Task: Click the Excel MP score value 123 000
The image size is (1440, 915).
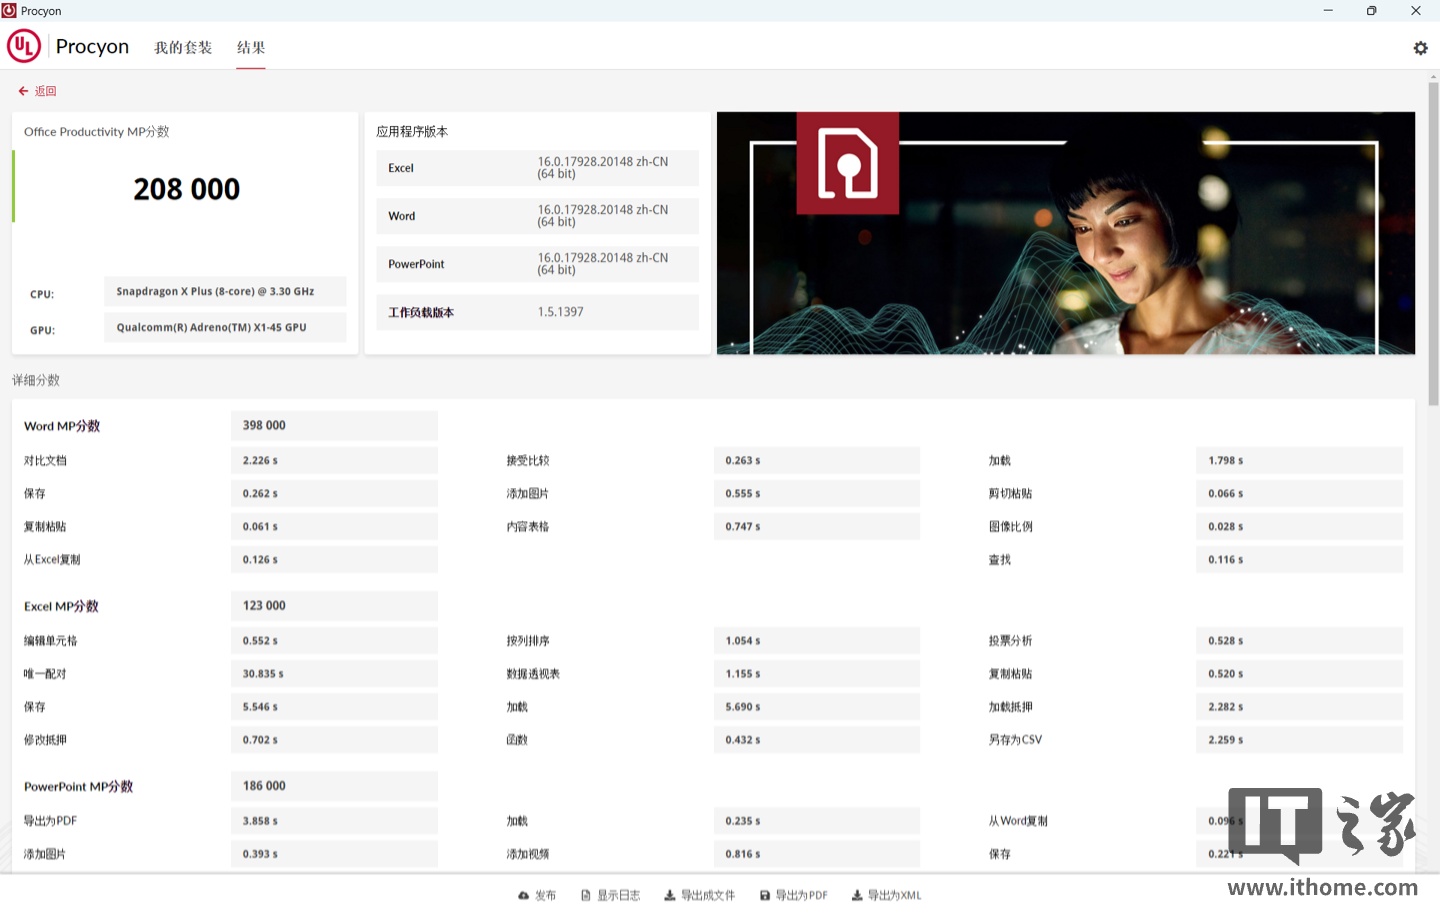Action: 264,606
